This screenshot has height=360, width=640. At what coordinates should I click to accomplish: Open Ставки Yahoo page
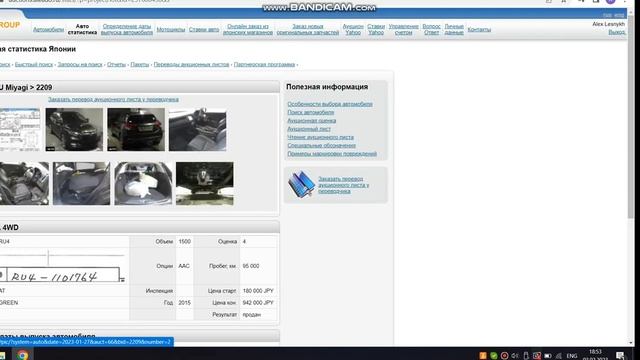tap(376, 29)
